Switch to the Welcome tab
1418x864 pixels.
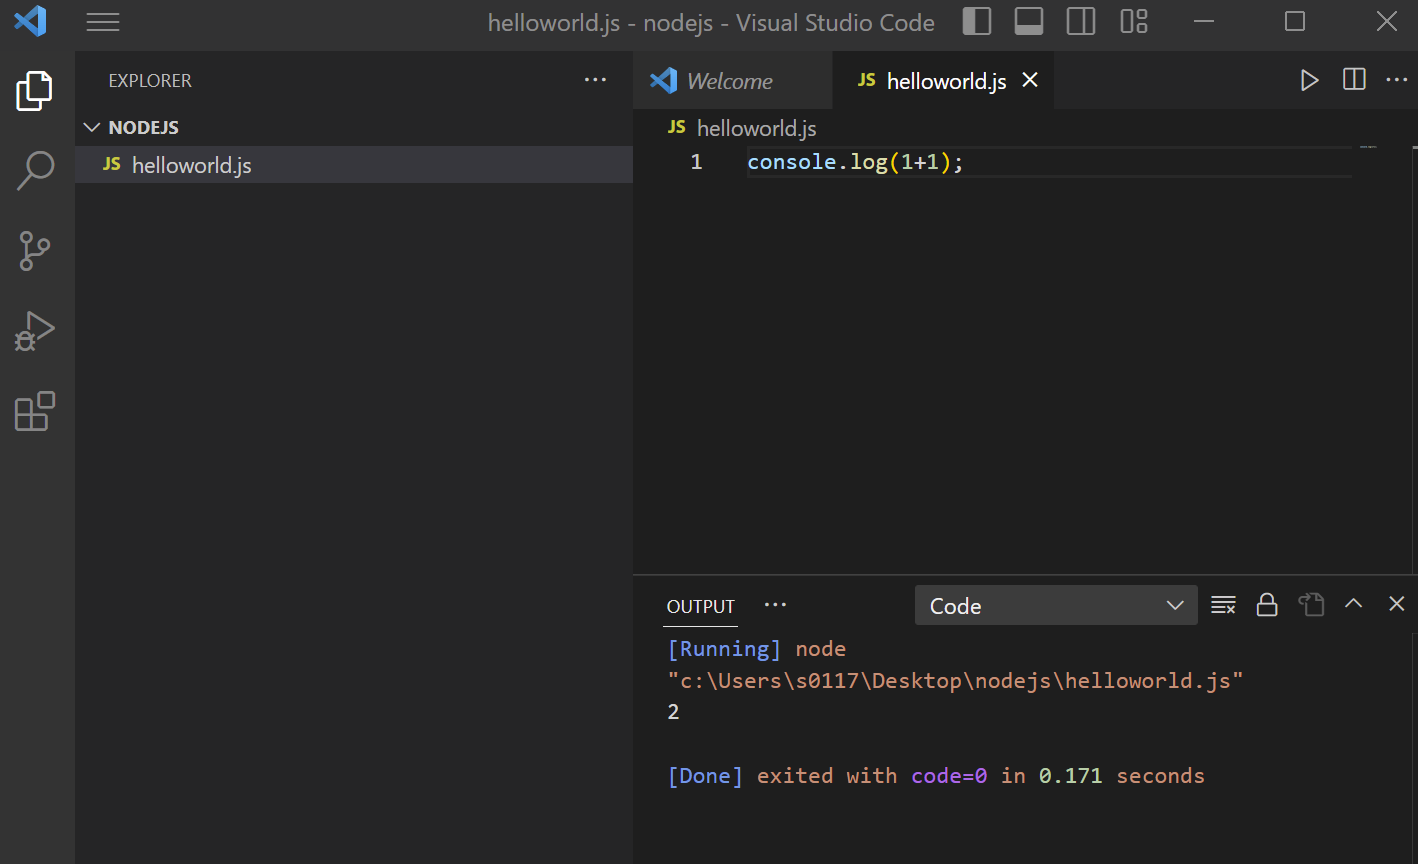(733, 81)
